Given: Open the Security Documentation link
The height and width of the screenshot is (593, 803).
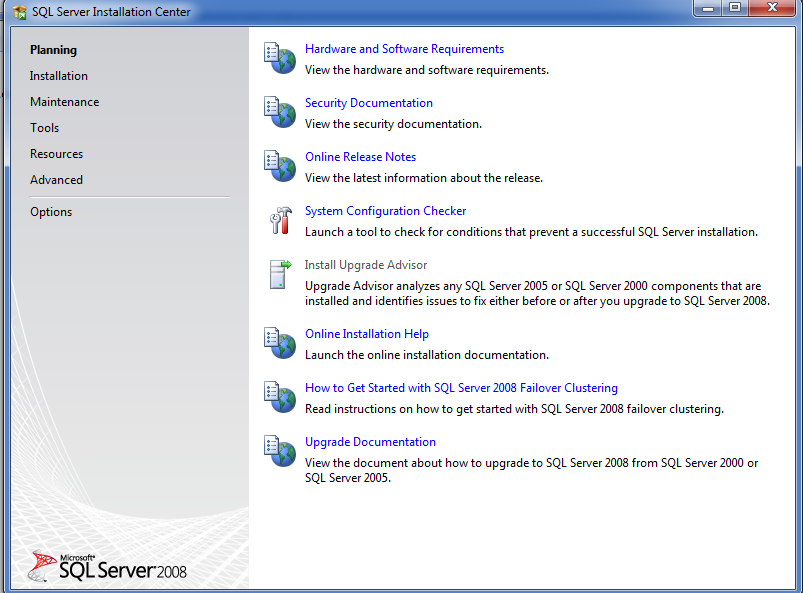Looking at the screenshot, I should pos(369,103).
